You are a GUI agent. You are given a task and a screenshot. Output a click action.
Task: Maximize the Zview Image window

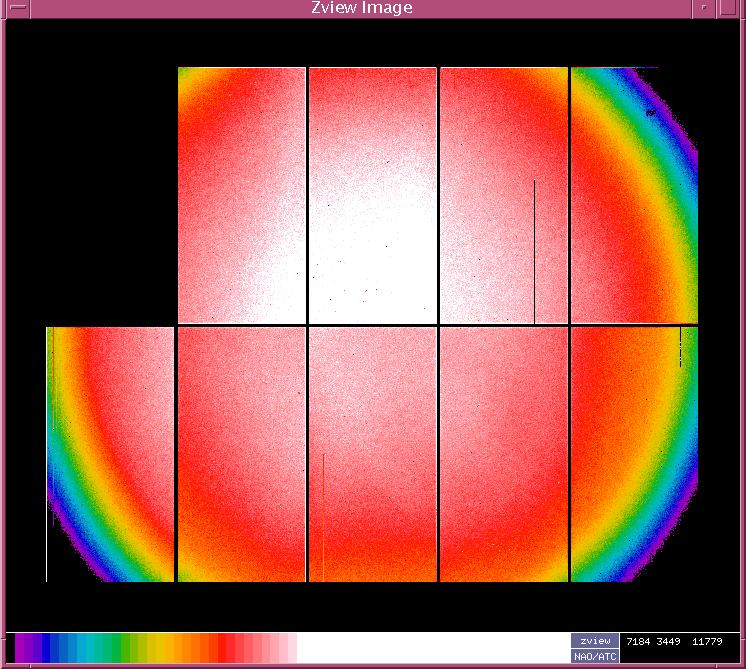tap(731, 9)
